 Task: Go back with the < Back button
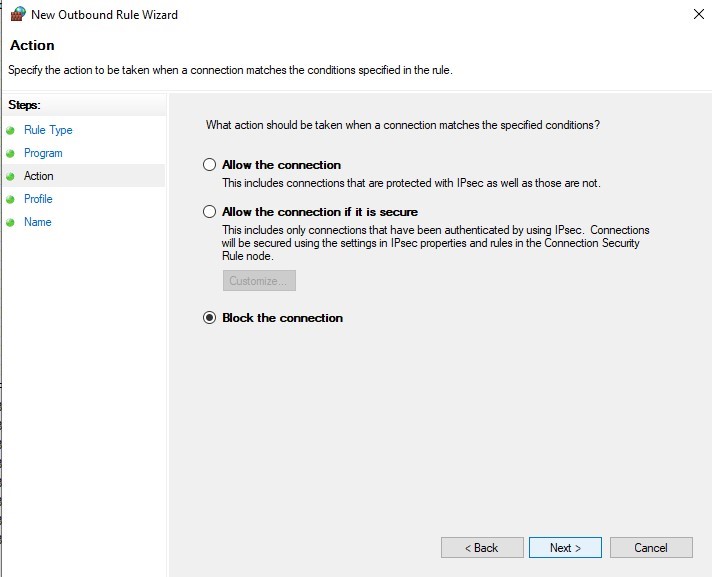click(482, 547)
